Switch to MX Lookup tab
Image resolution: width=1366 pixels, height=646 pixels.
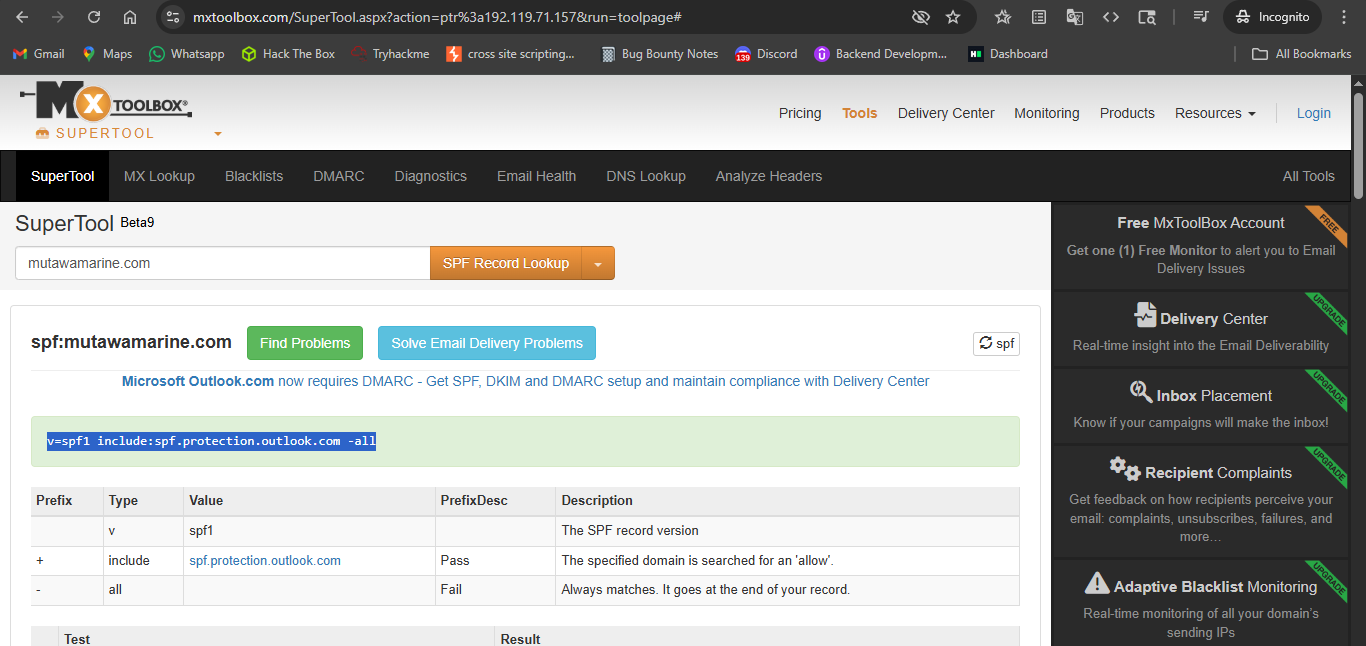point(159,176)
